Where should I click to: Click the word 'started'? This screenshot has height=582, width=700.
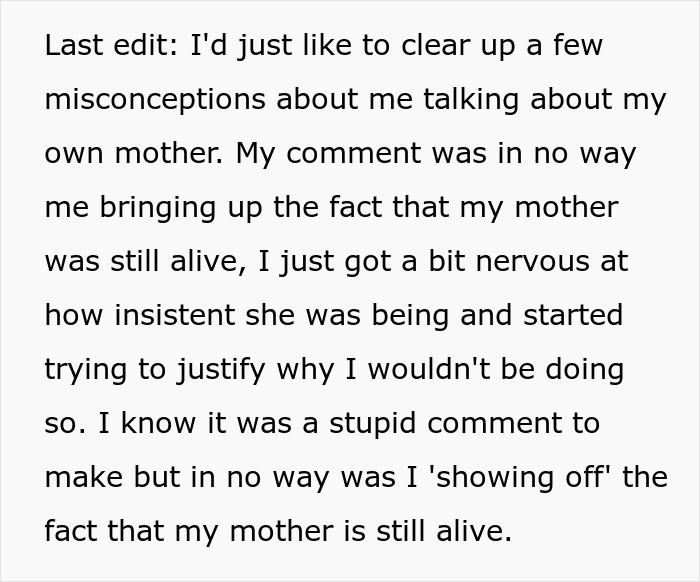tap(573, 315)
